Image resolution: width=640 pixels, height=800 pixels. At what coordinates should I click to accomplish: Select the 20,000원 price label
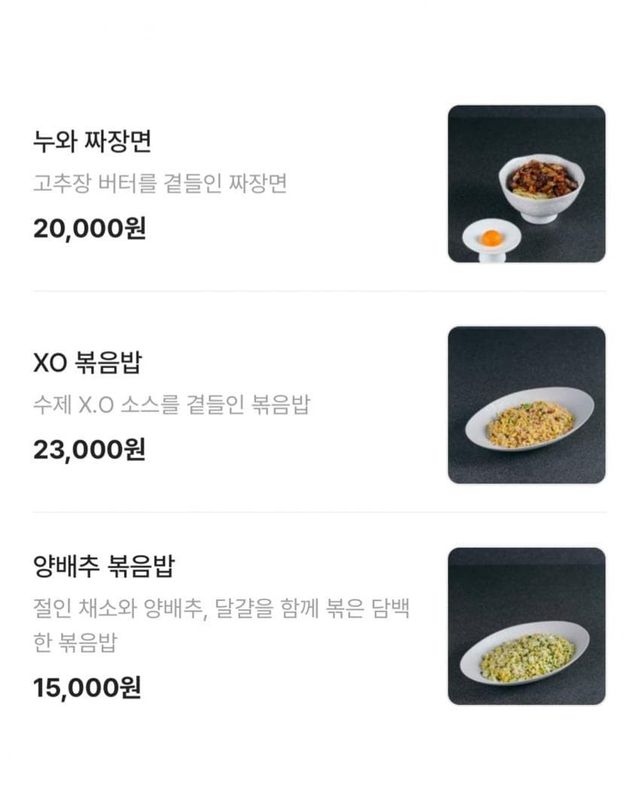(89, 228)
